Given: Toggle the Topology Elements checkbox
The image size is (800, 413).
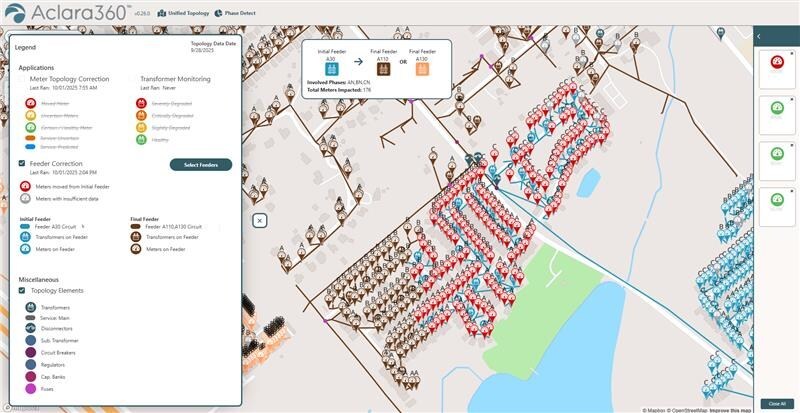Looking at the screenshot, I should [x=22, y=291].
